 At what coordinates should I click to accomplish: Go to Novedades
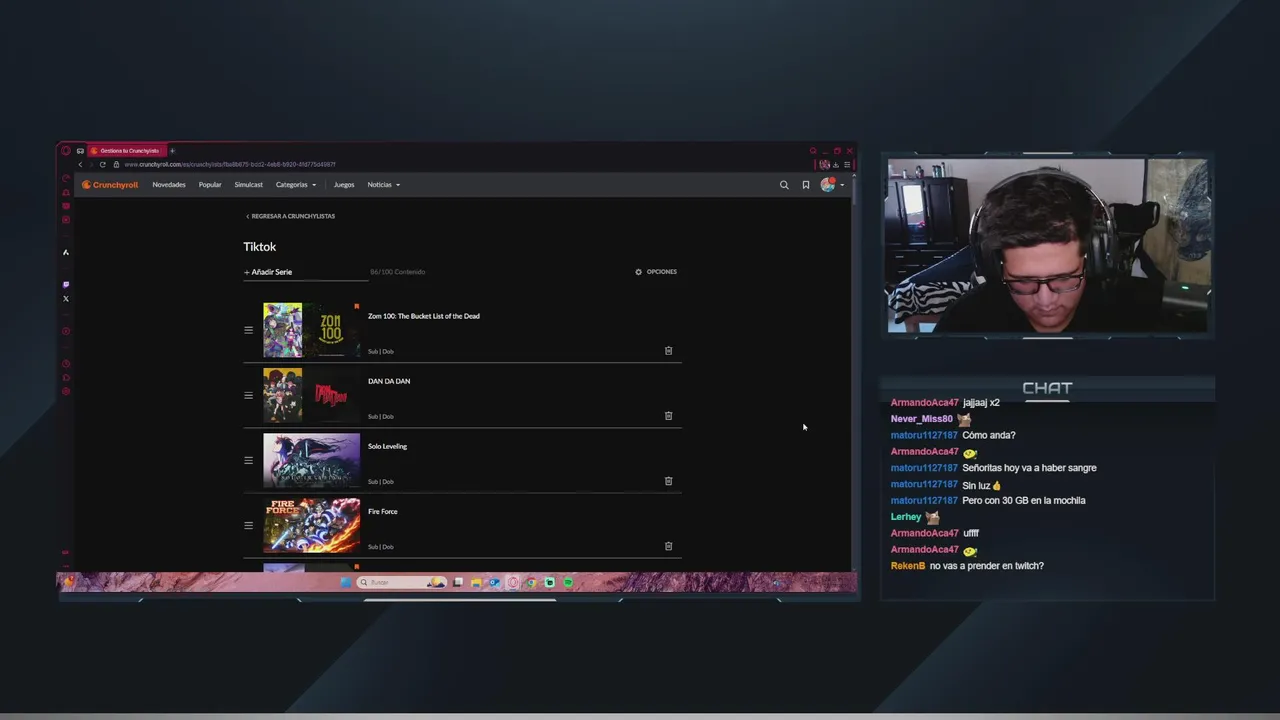coord(169,185)
